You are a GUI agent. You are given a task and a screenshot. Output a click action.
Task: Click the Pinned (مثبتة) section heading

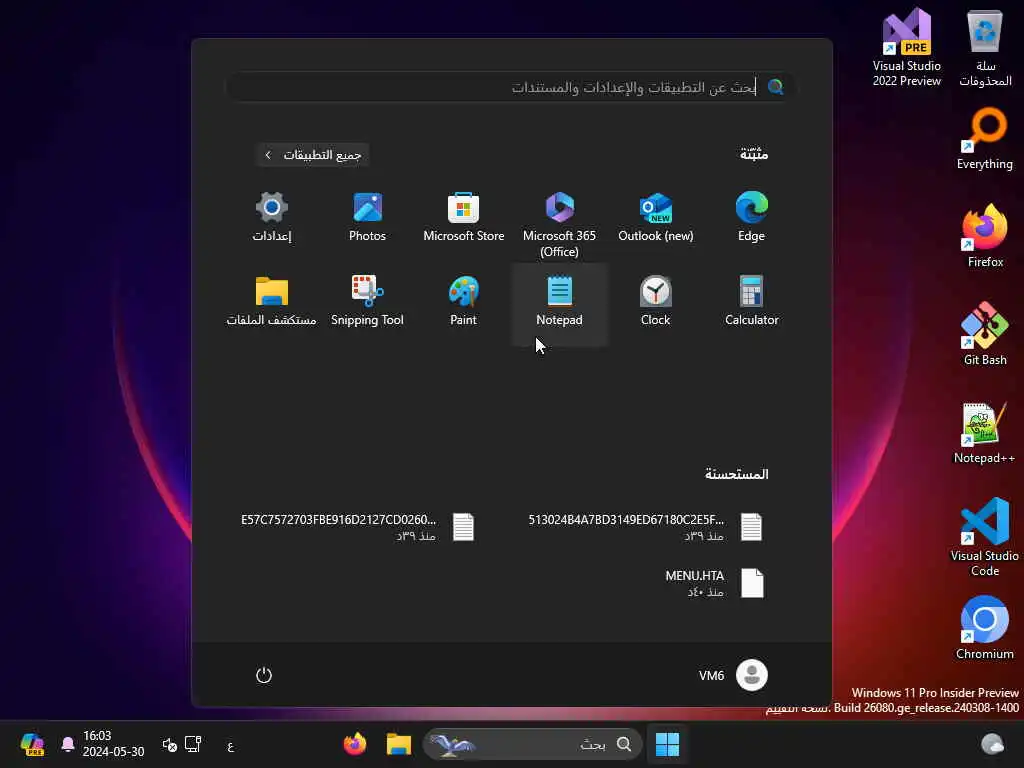click(754, 154)
